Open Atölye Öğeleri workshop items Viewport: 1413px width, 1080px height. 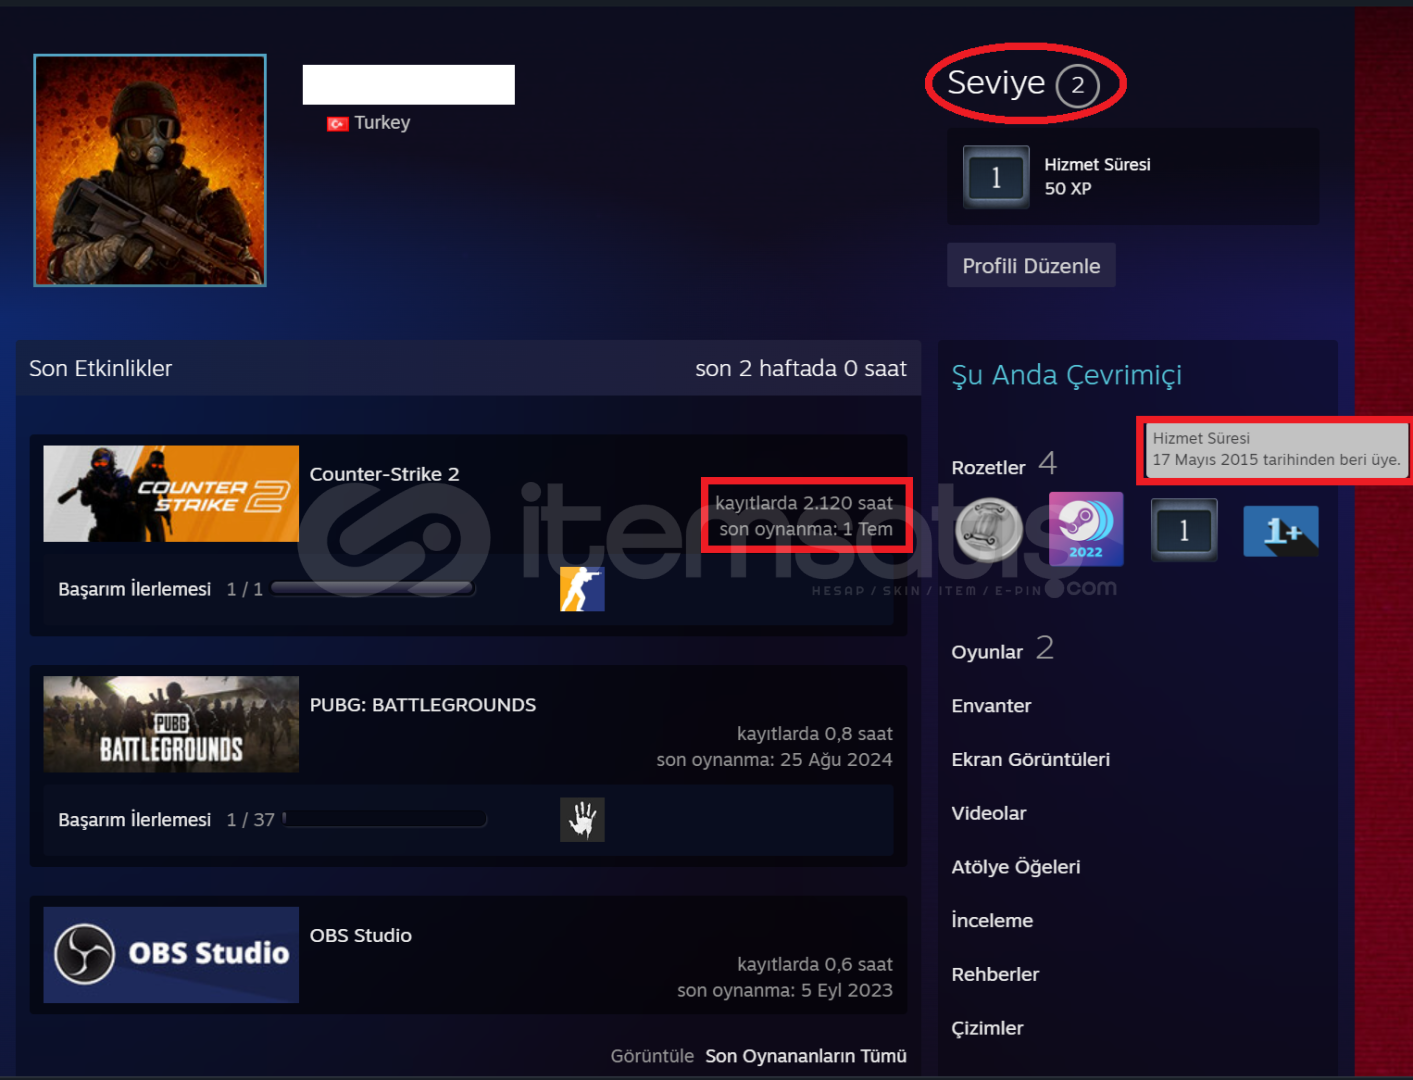point(1015,867)
